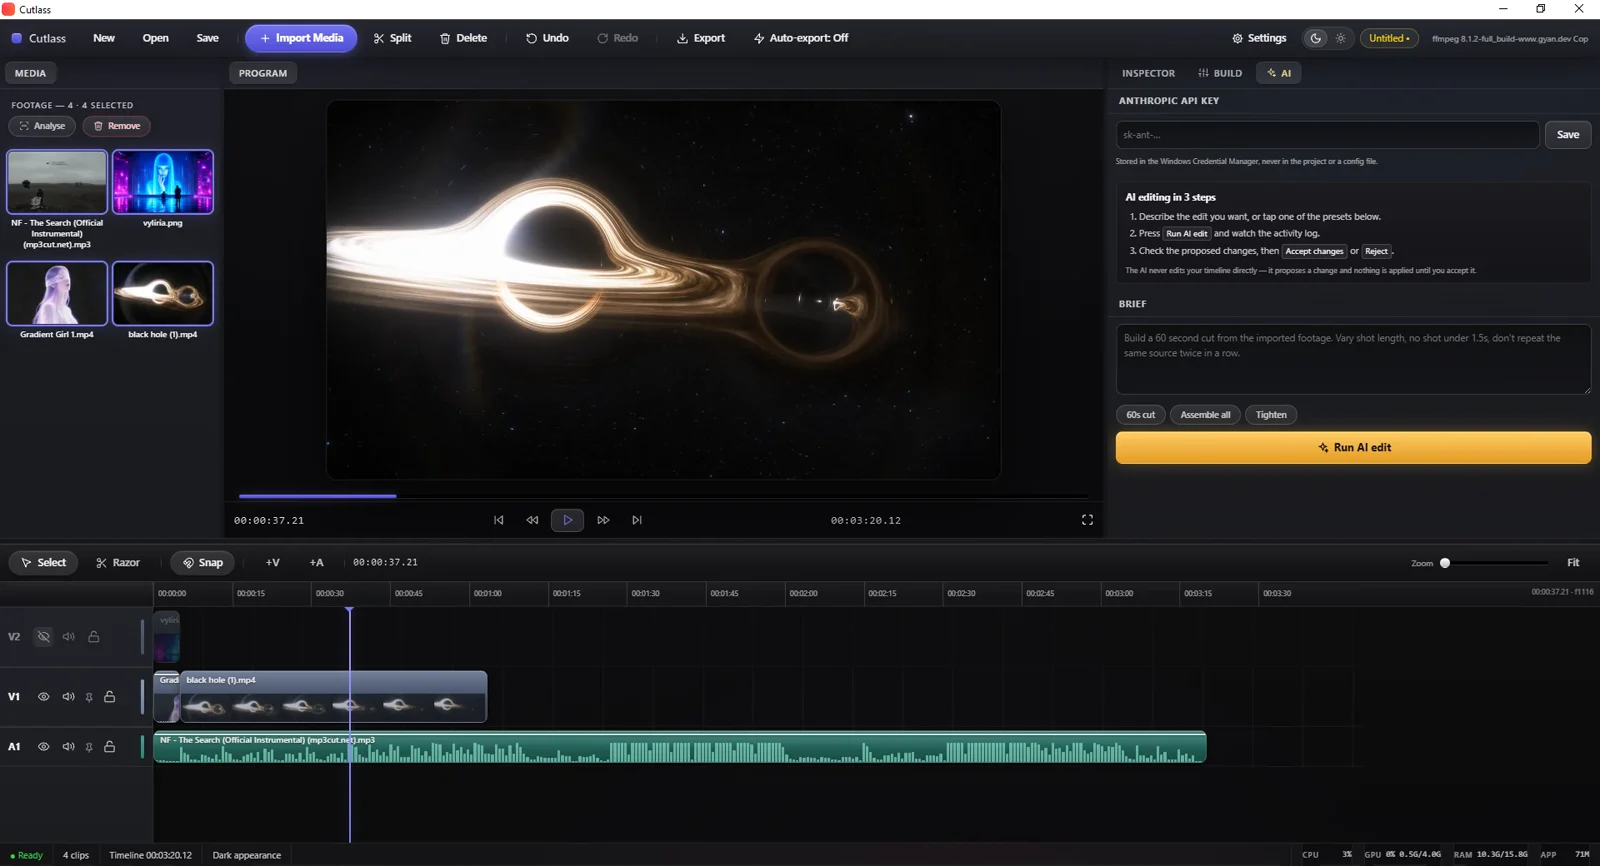
Task: Click the Redo toolbar item
Action: tap(617, 38)
